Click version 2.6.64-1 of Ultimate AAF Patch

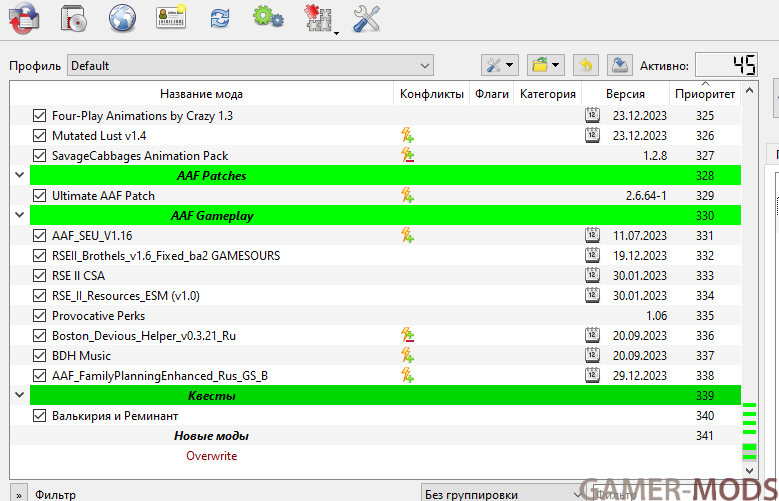coord(646,196)
